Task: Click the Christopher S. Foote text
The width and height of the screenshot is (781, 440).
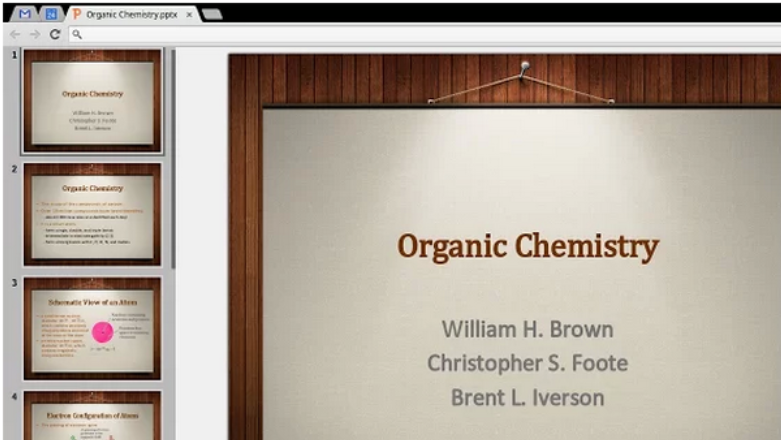Action: [527, 363]
